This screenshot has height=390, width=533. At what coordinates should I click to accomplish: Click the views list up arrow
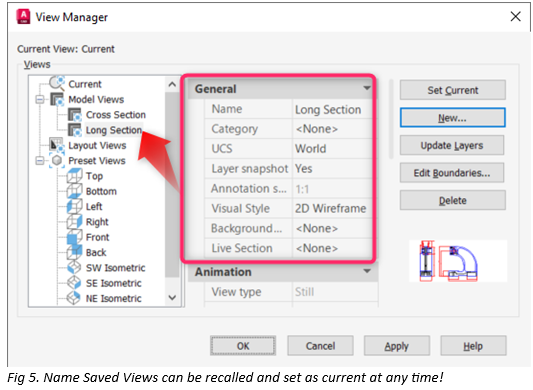pyautogui.click(x=172, y=84)
